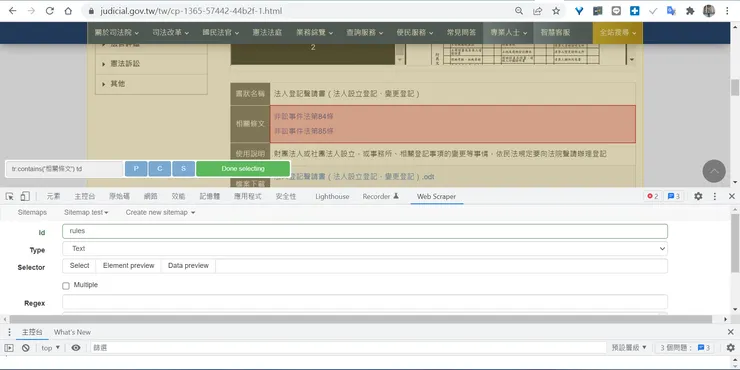Click the red error count badge
Image resolution: width=740 pixels, height=370 pixels.
point(653,196)
